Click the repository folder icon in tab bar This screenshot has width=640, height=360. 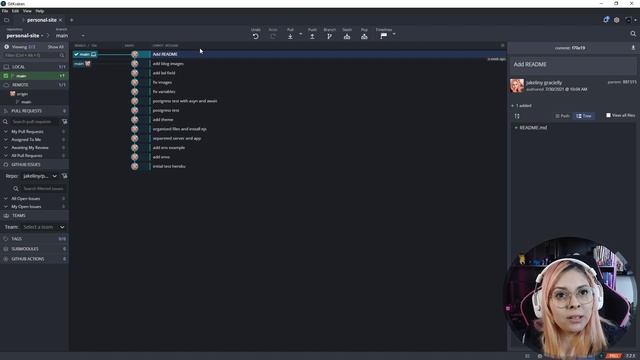(x=7, y=20)
